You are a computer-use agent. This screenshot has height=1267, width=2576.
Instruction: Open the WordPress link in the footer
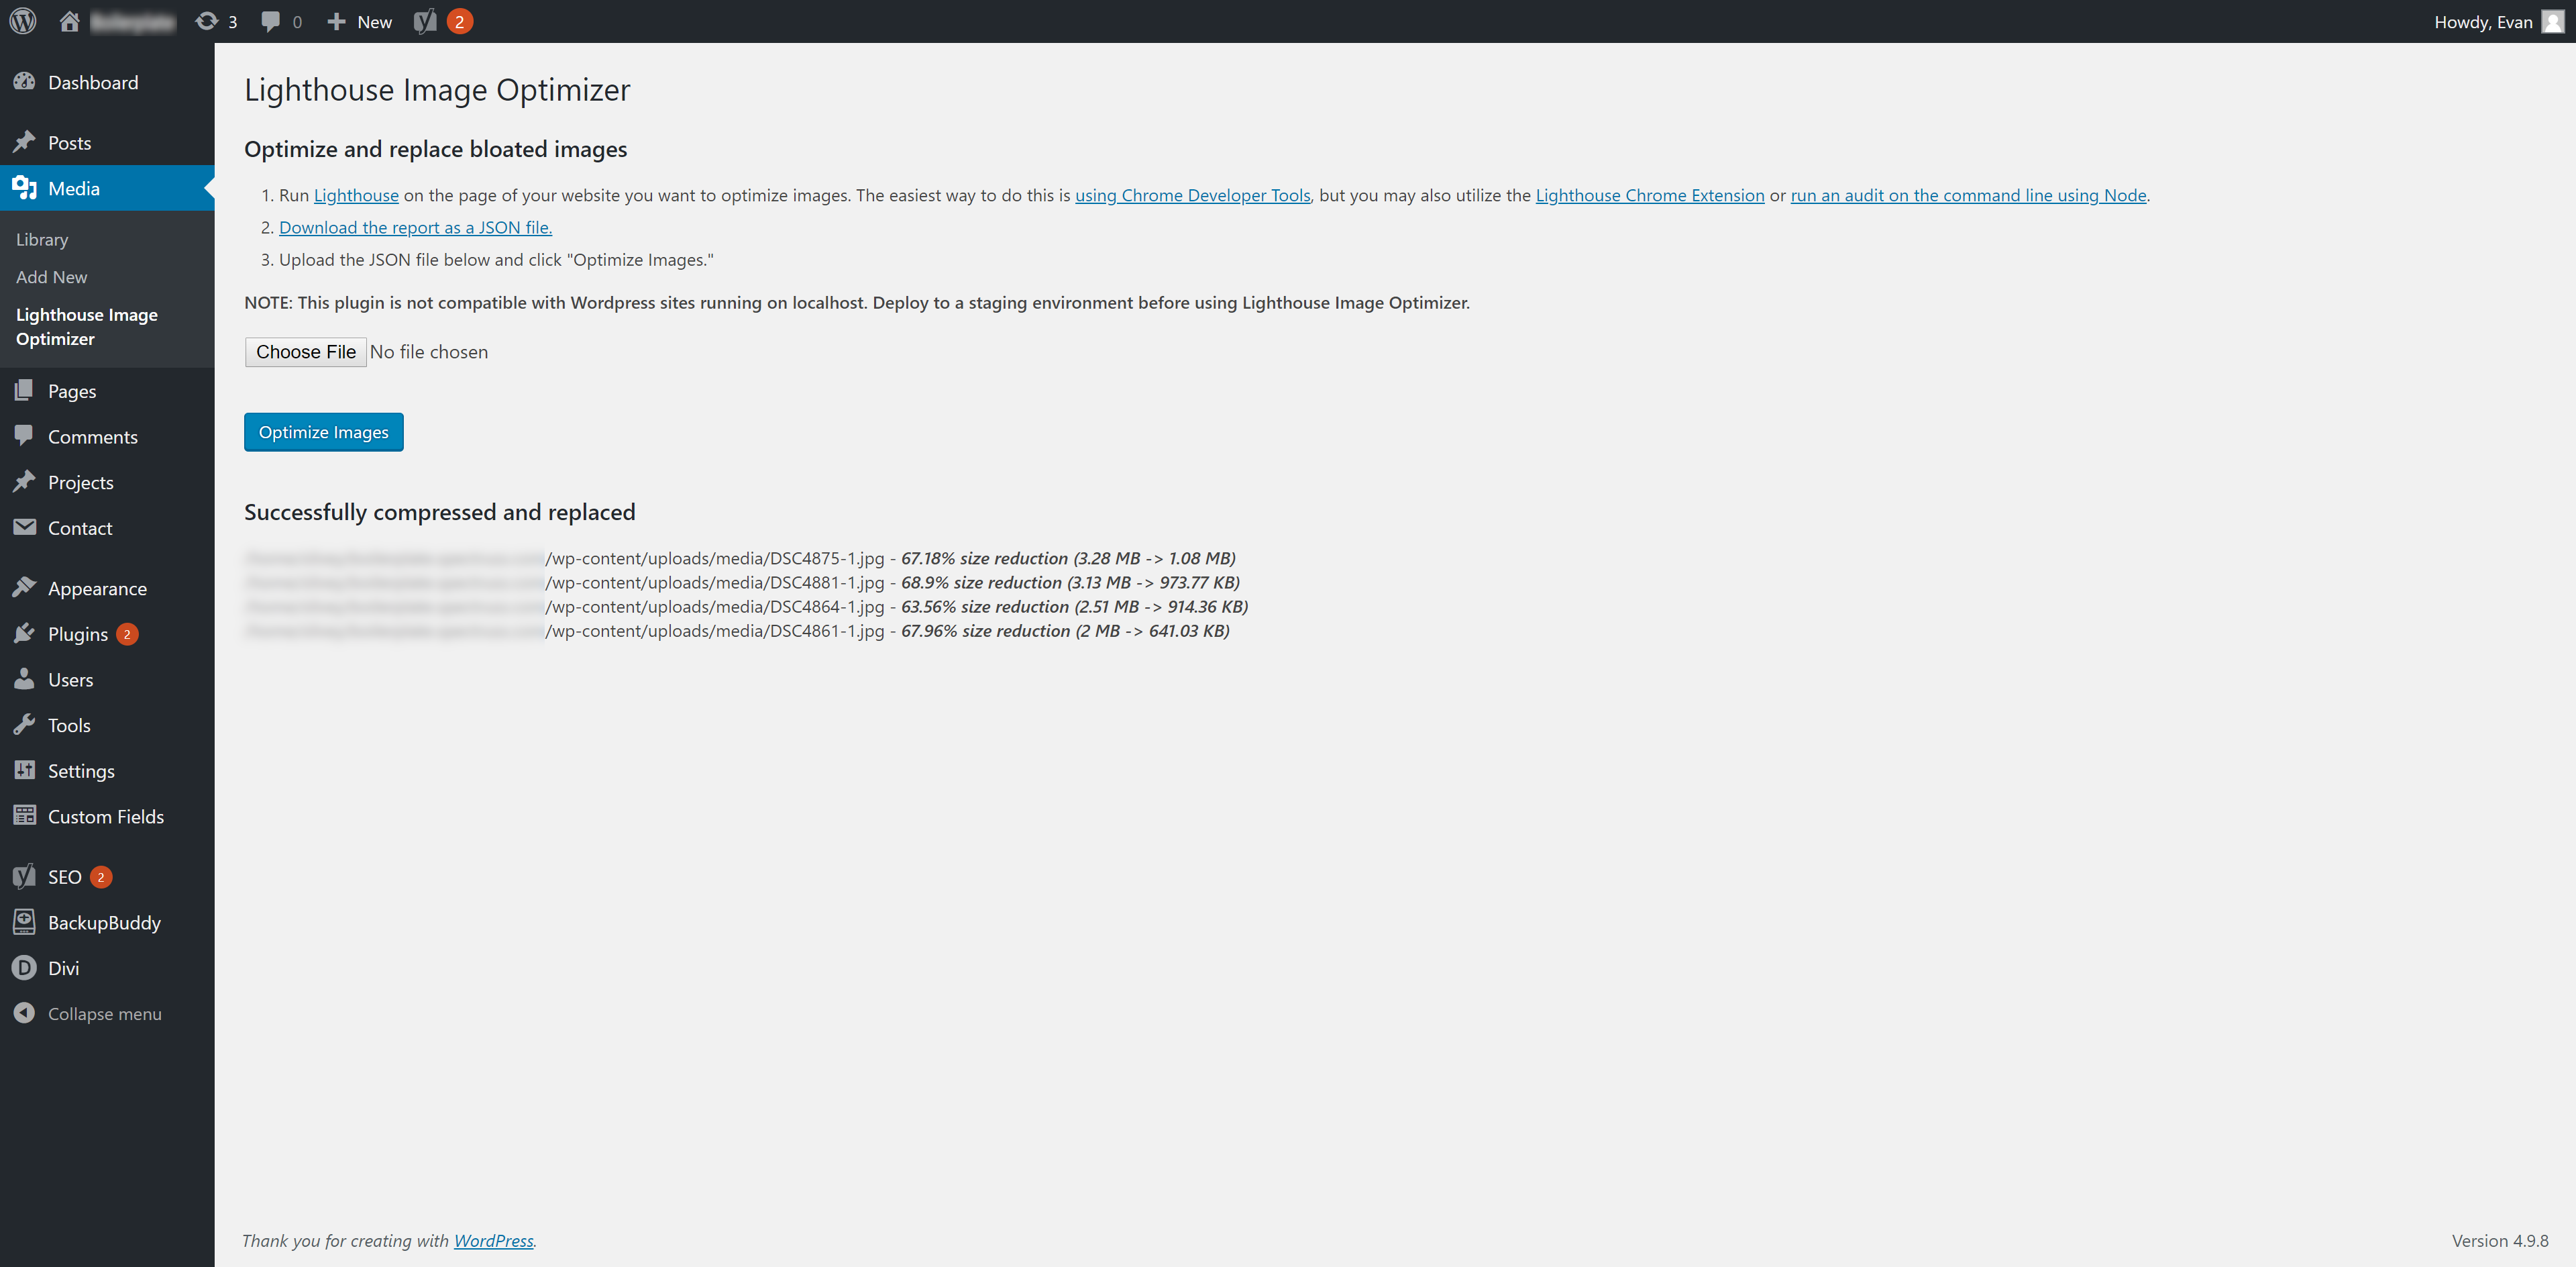point(494,1240)
